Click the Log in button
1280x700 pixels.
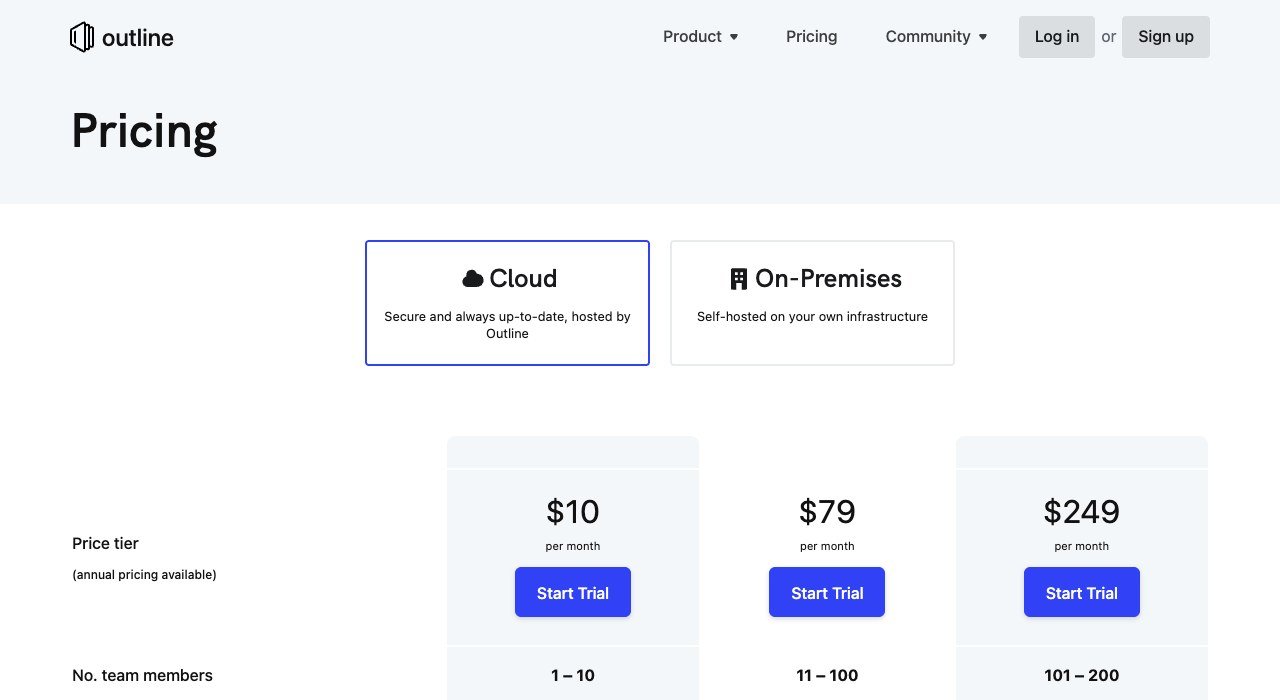pos(1057,37)
